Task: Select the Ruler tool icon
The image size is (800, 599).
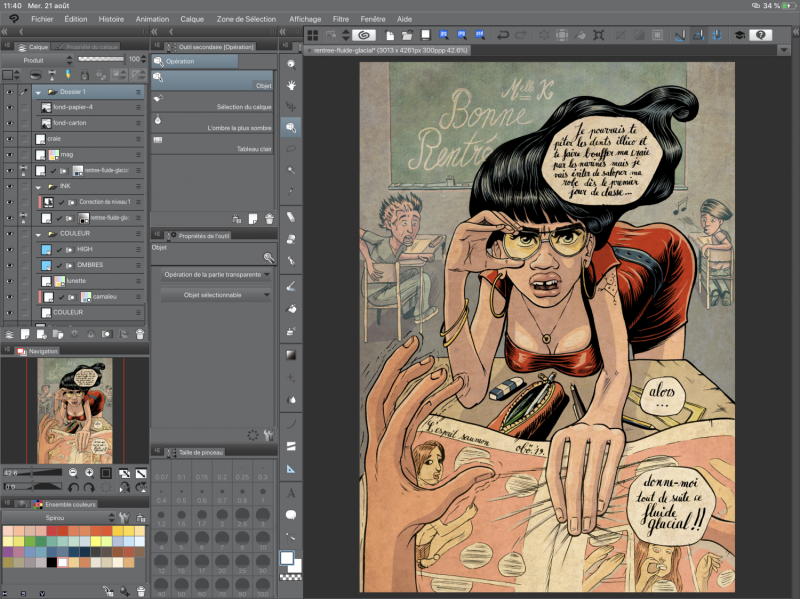Action: coord(291,468)
